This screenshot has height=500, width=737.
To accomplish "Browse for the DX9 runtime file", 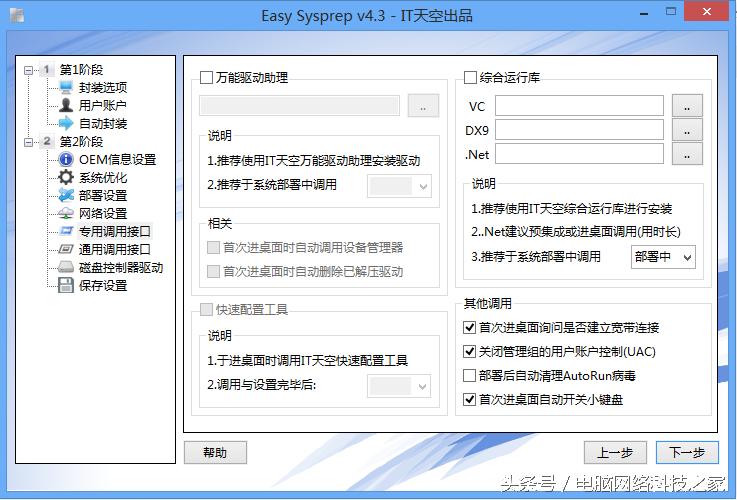I will (x=687, y=130).
